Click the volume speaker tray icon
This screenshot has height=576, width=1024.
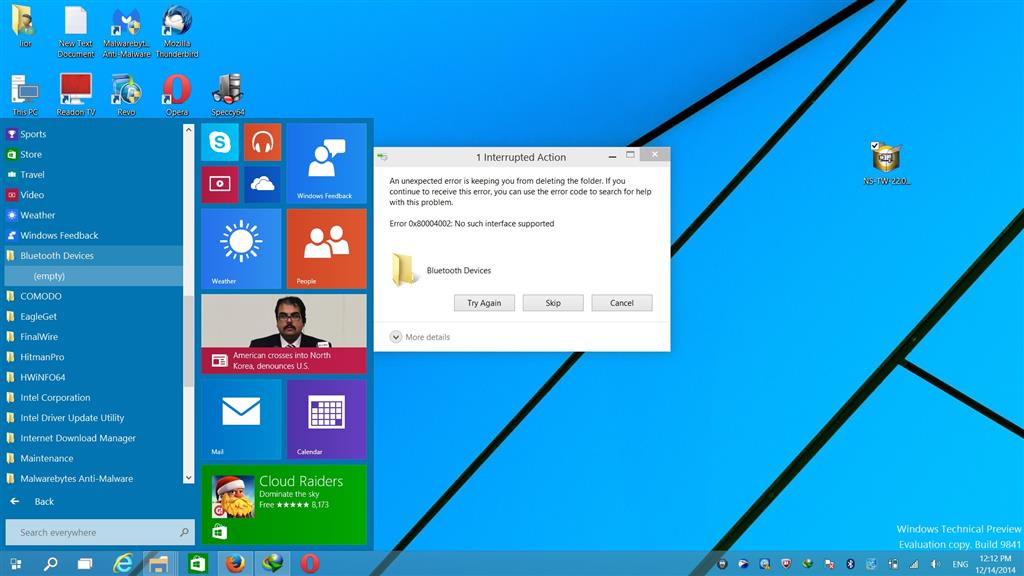click(935, 564)
